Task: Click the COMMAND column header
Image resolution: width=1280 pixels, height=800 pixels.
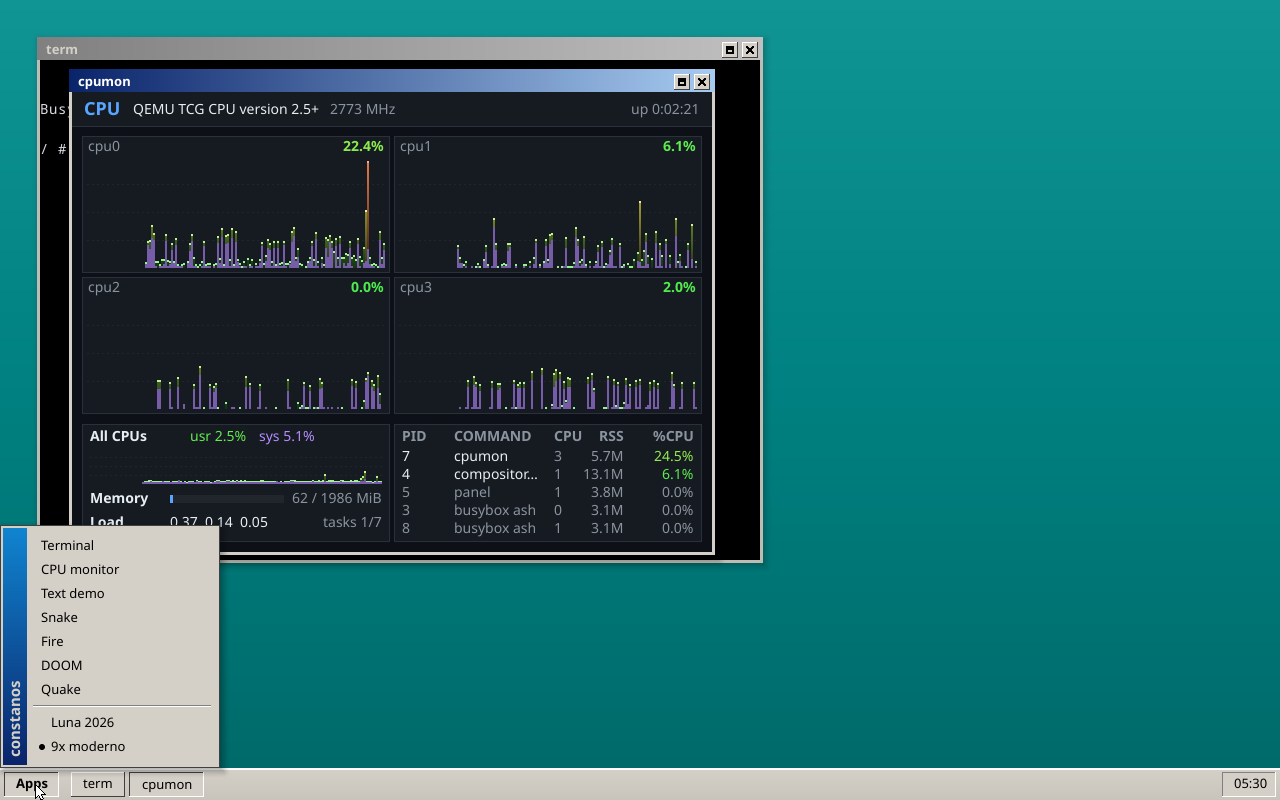Action: tap(492, 436)
